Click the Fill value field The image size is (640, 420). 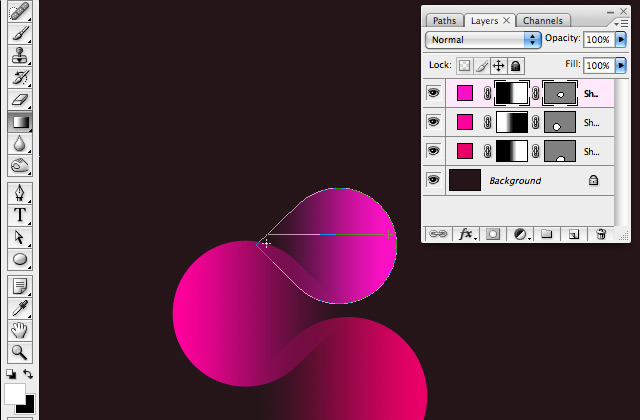599,65
